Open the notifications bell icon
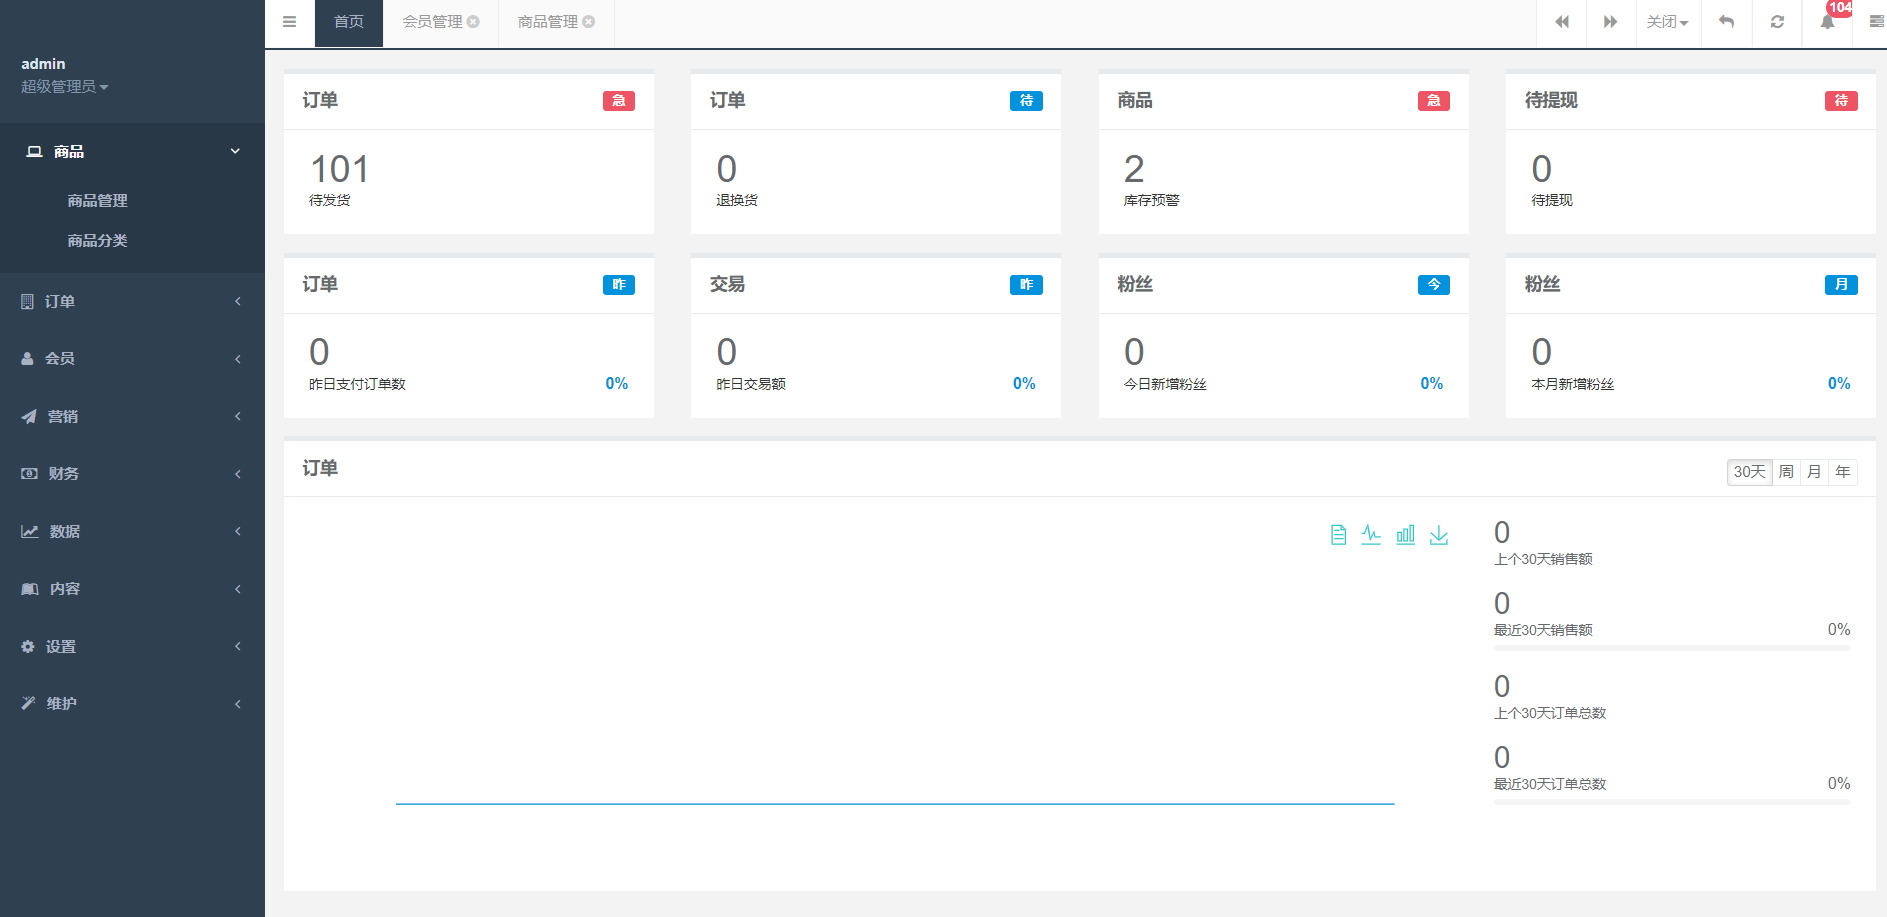Screen dimensions: 1887x917 (x=1827, y=22)
